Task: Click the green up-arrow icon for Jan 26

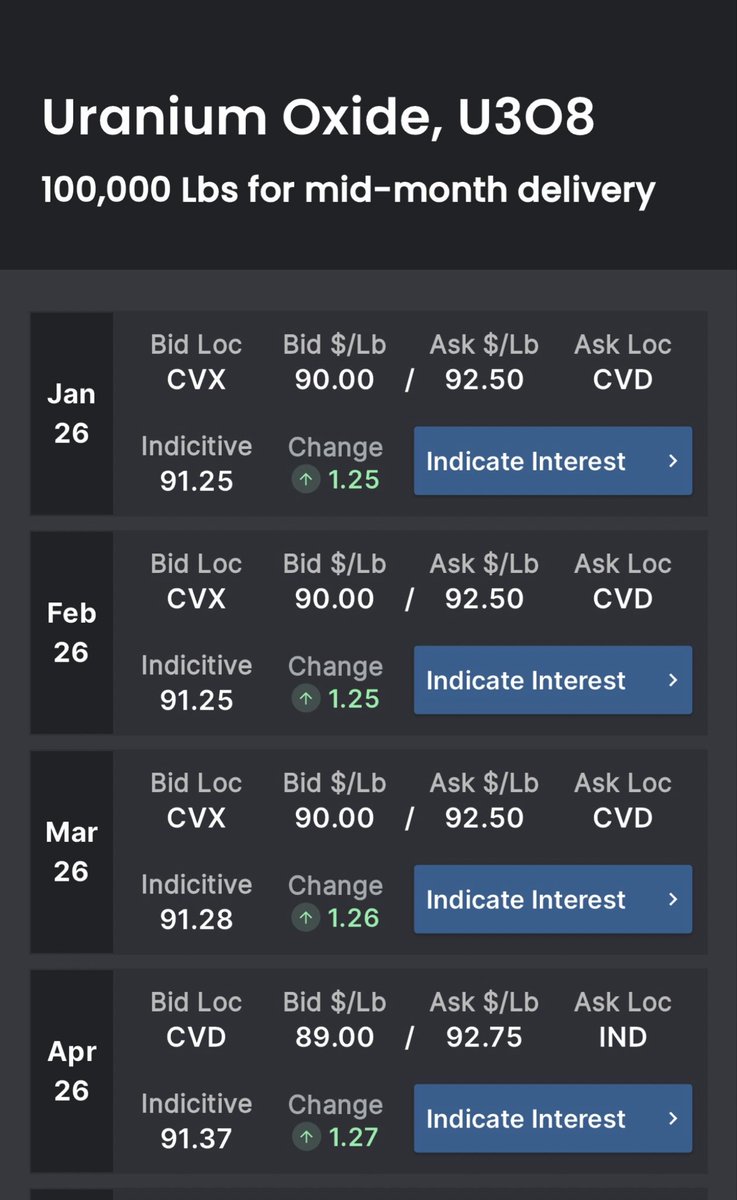Action: (x=306, y=480)
